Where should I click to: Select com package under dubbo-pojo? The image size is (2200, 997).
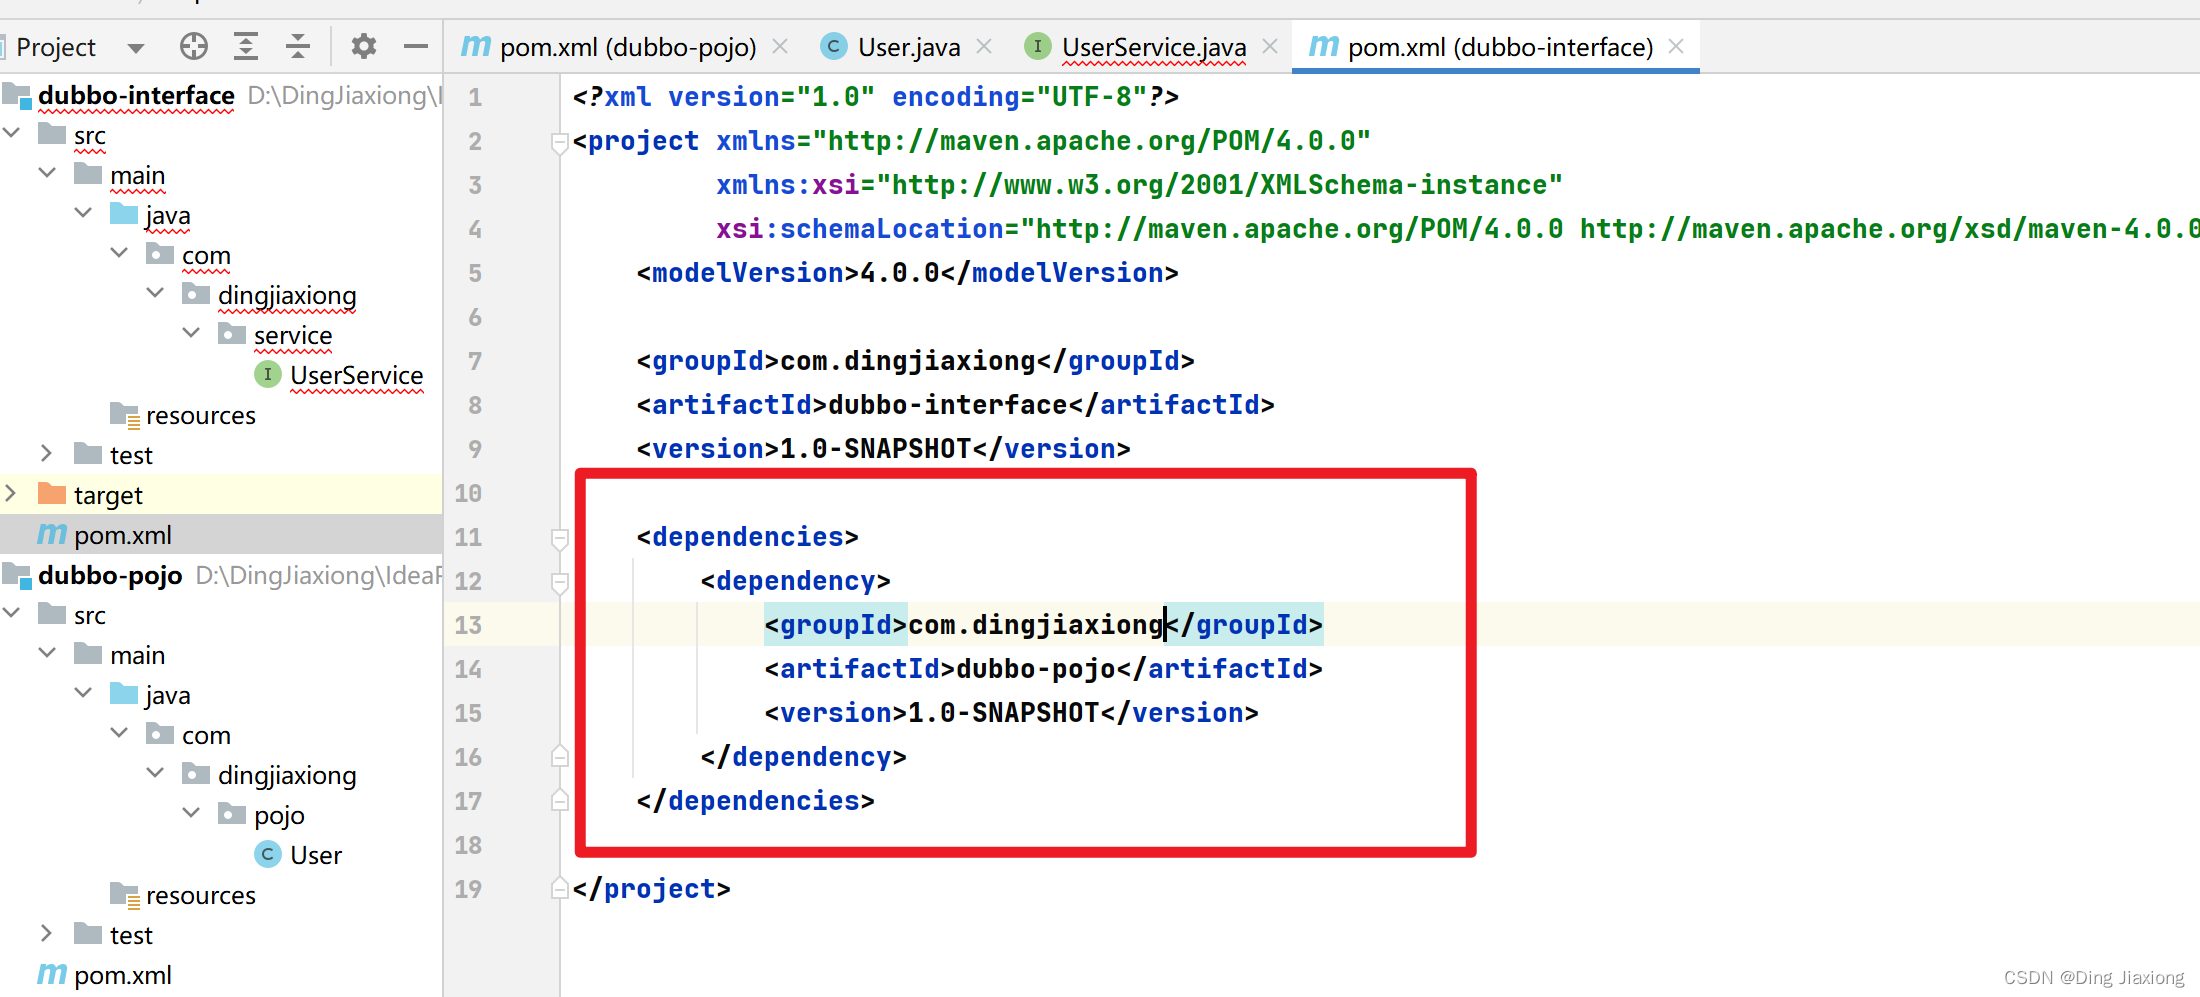coord(206,735)
